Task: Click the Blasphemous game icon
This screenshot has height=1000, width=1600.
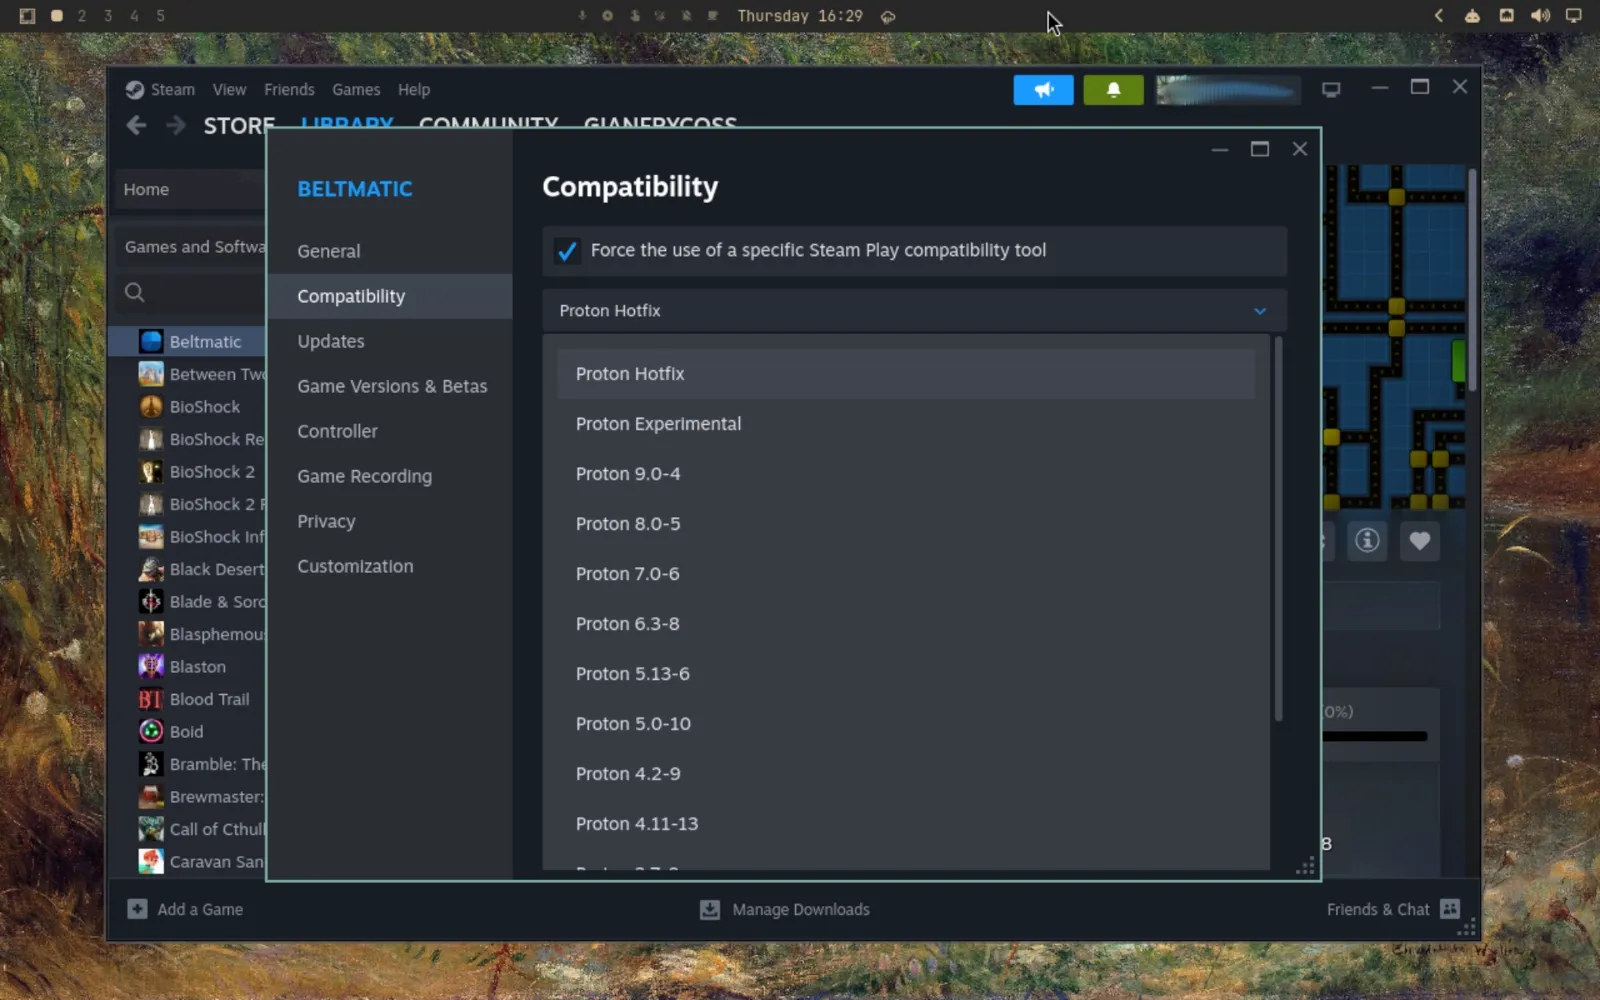Action: pos(151,634)
